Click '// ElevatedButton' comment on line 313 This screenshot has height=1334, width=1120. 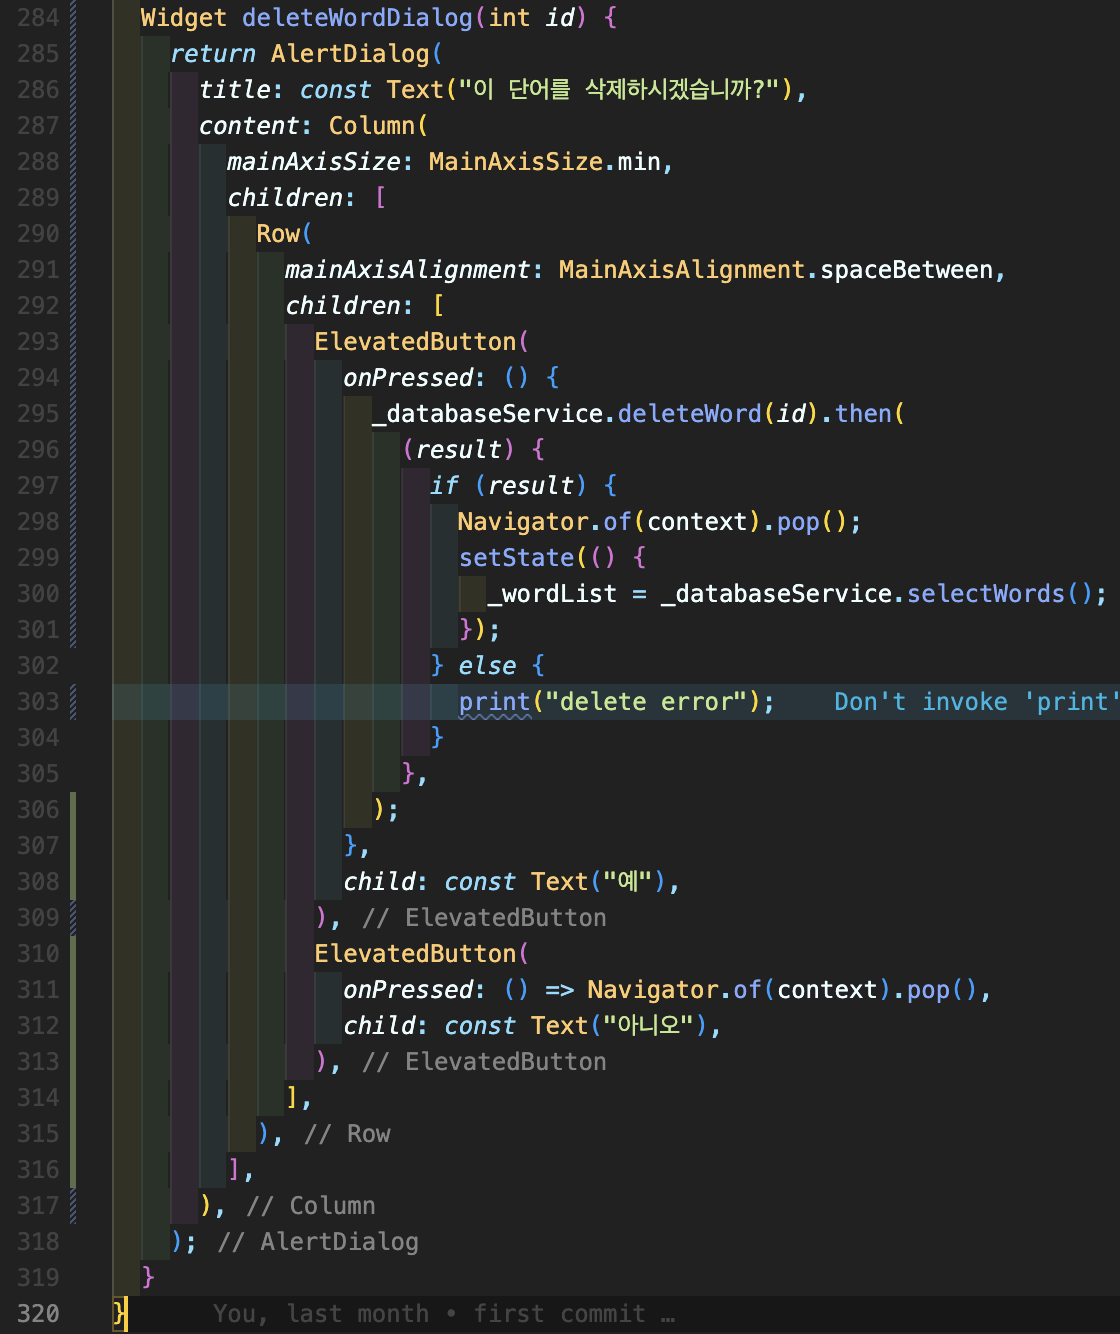(x=484, y=1062)
